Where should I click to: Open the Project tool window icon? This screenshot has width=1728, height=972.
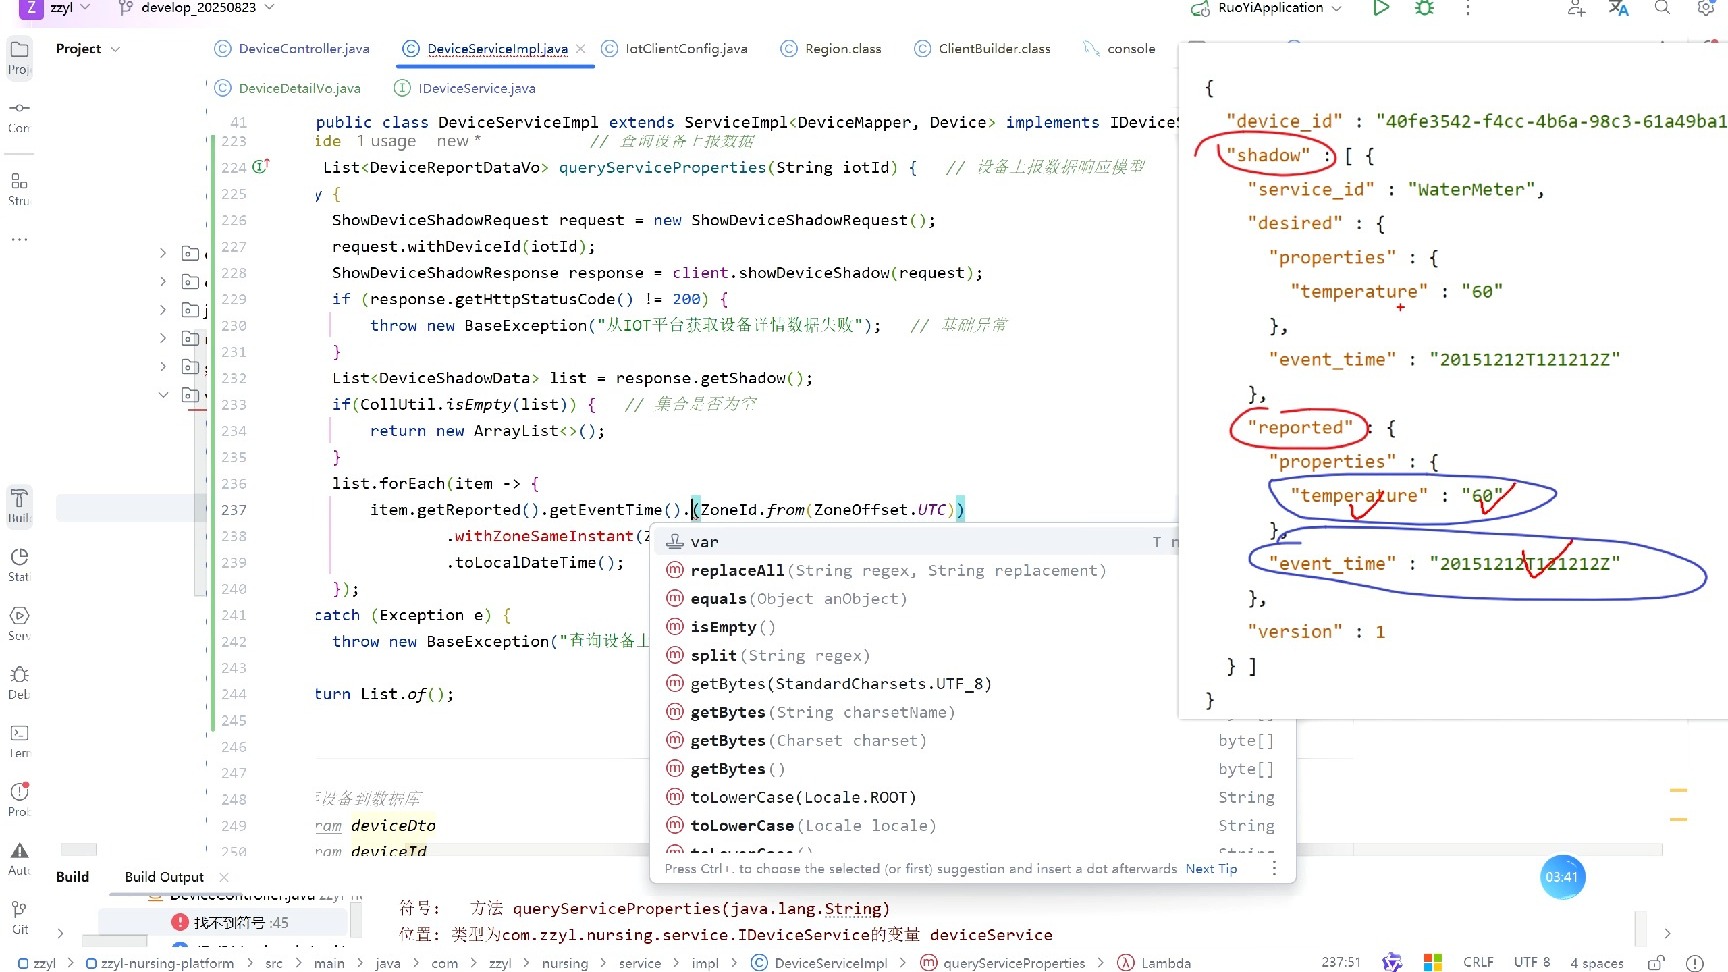pyautogui.click(x=19, y=50)
